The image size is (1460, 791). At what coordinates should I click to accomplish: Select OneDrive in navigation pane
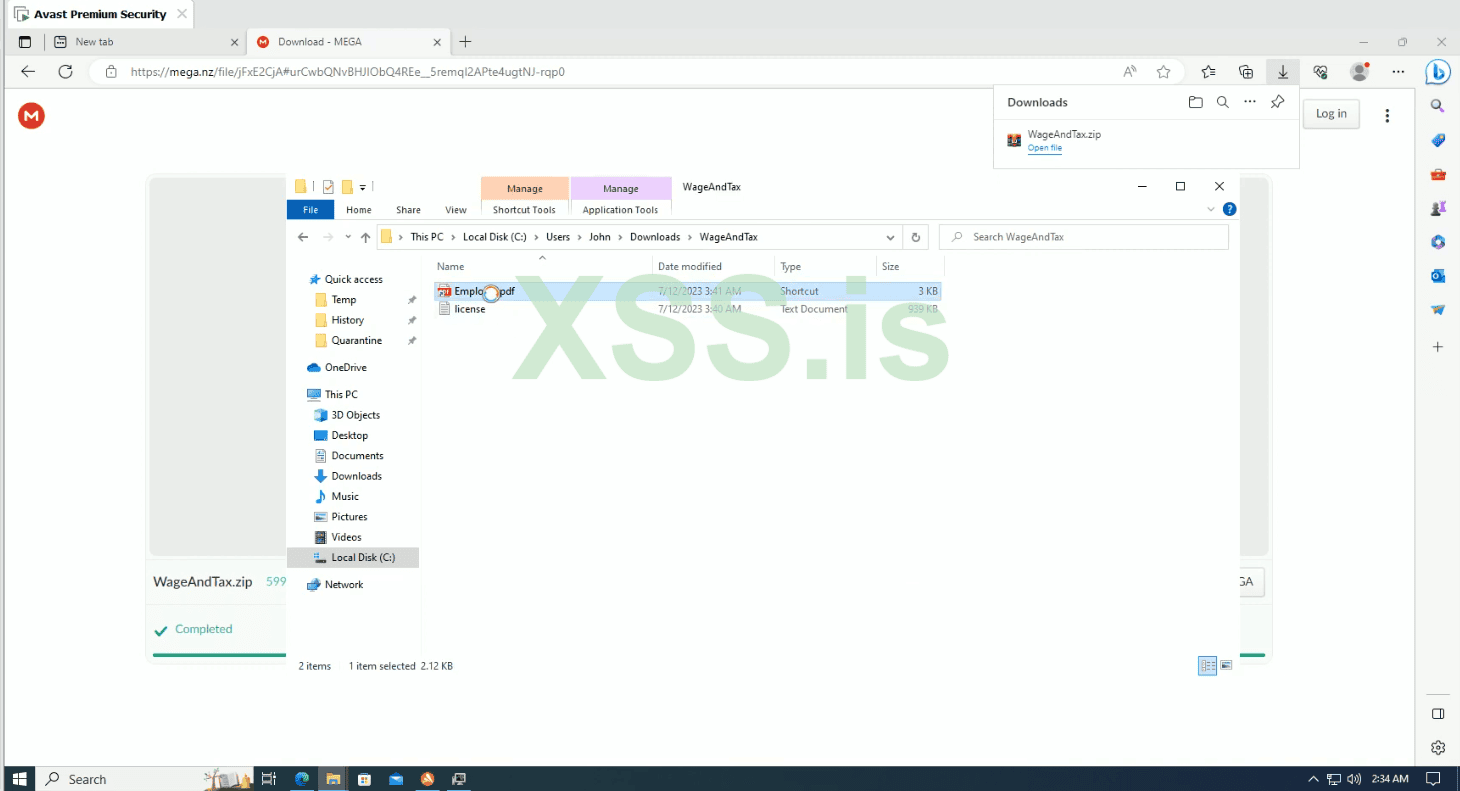(x=345, y=367)
